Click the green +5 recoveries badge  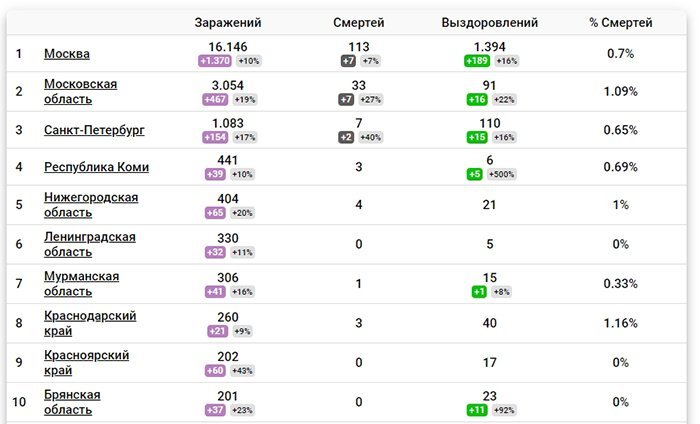[475, 174]
